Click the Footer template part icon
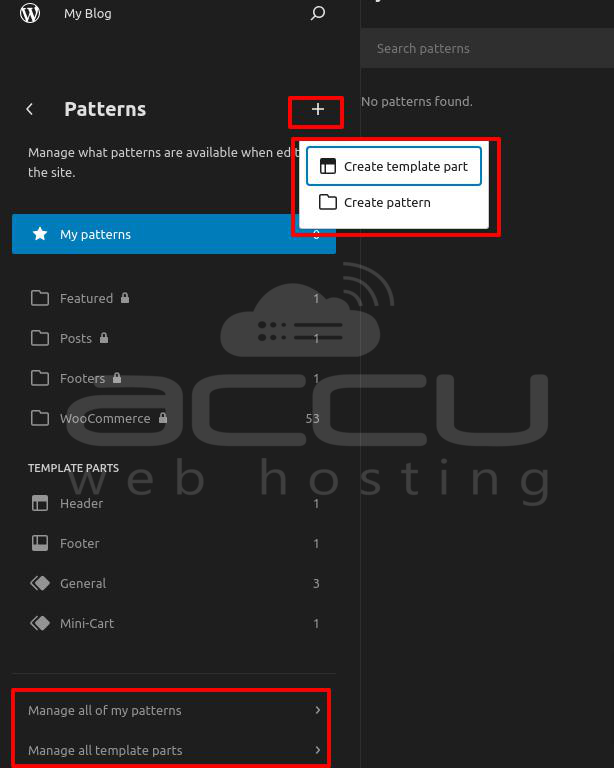Image resolution: width=614 pixels, height=768 pixels. point(40,543)
